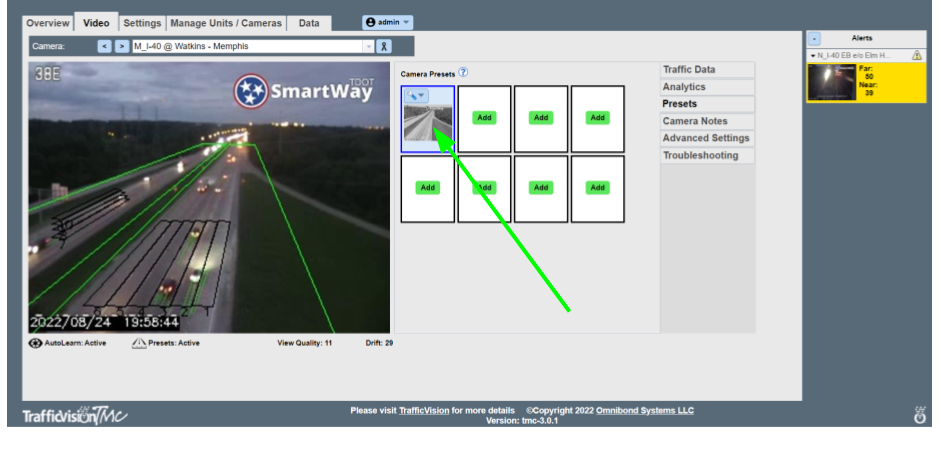Follow the TrafficVision footer link
The width and height of the screenshot is (938, 453).
(x=424, y=411)
